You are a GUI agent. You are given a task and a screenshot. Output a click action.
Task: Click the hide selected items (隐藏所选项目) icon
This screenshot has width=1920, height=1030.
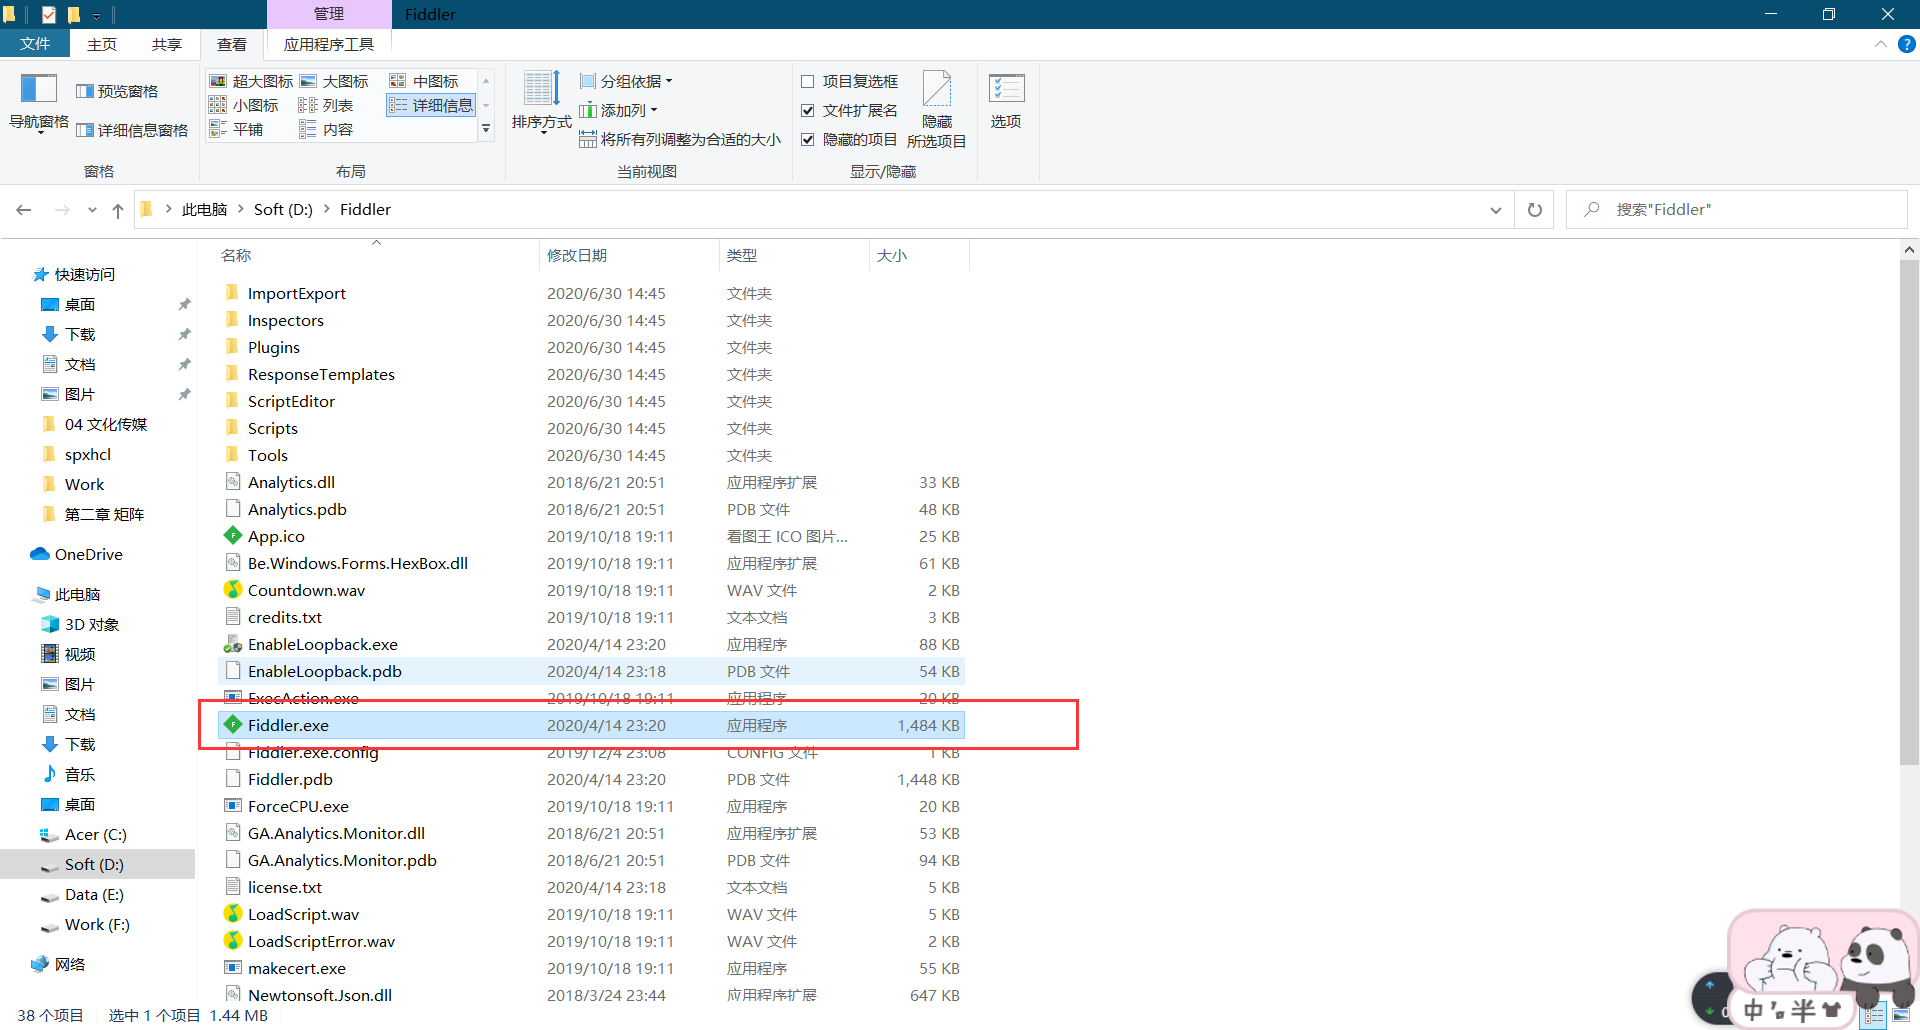click(x=936, y=91)
